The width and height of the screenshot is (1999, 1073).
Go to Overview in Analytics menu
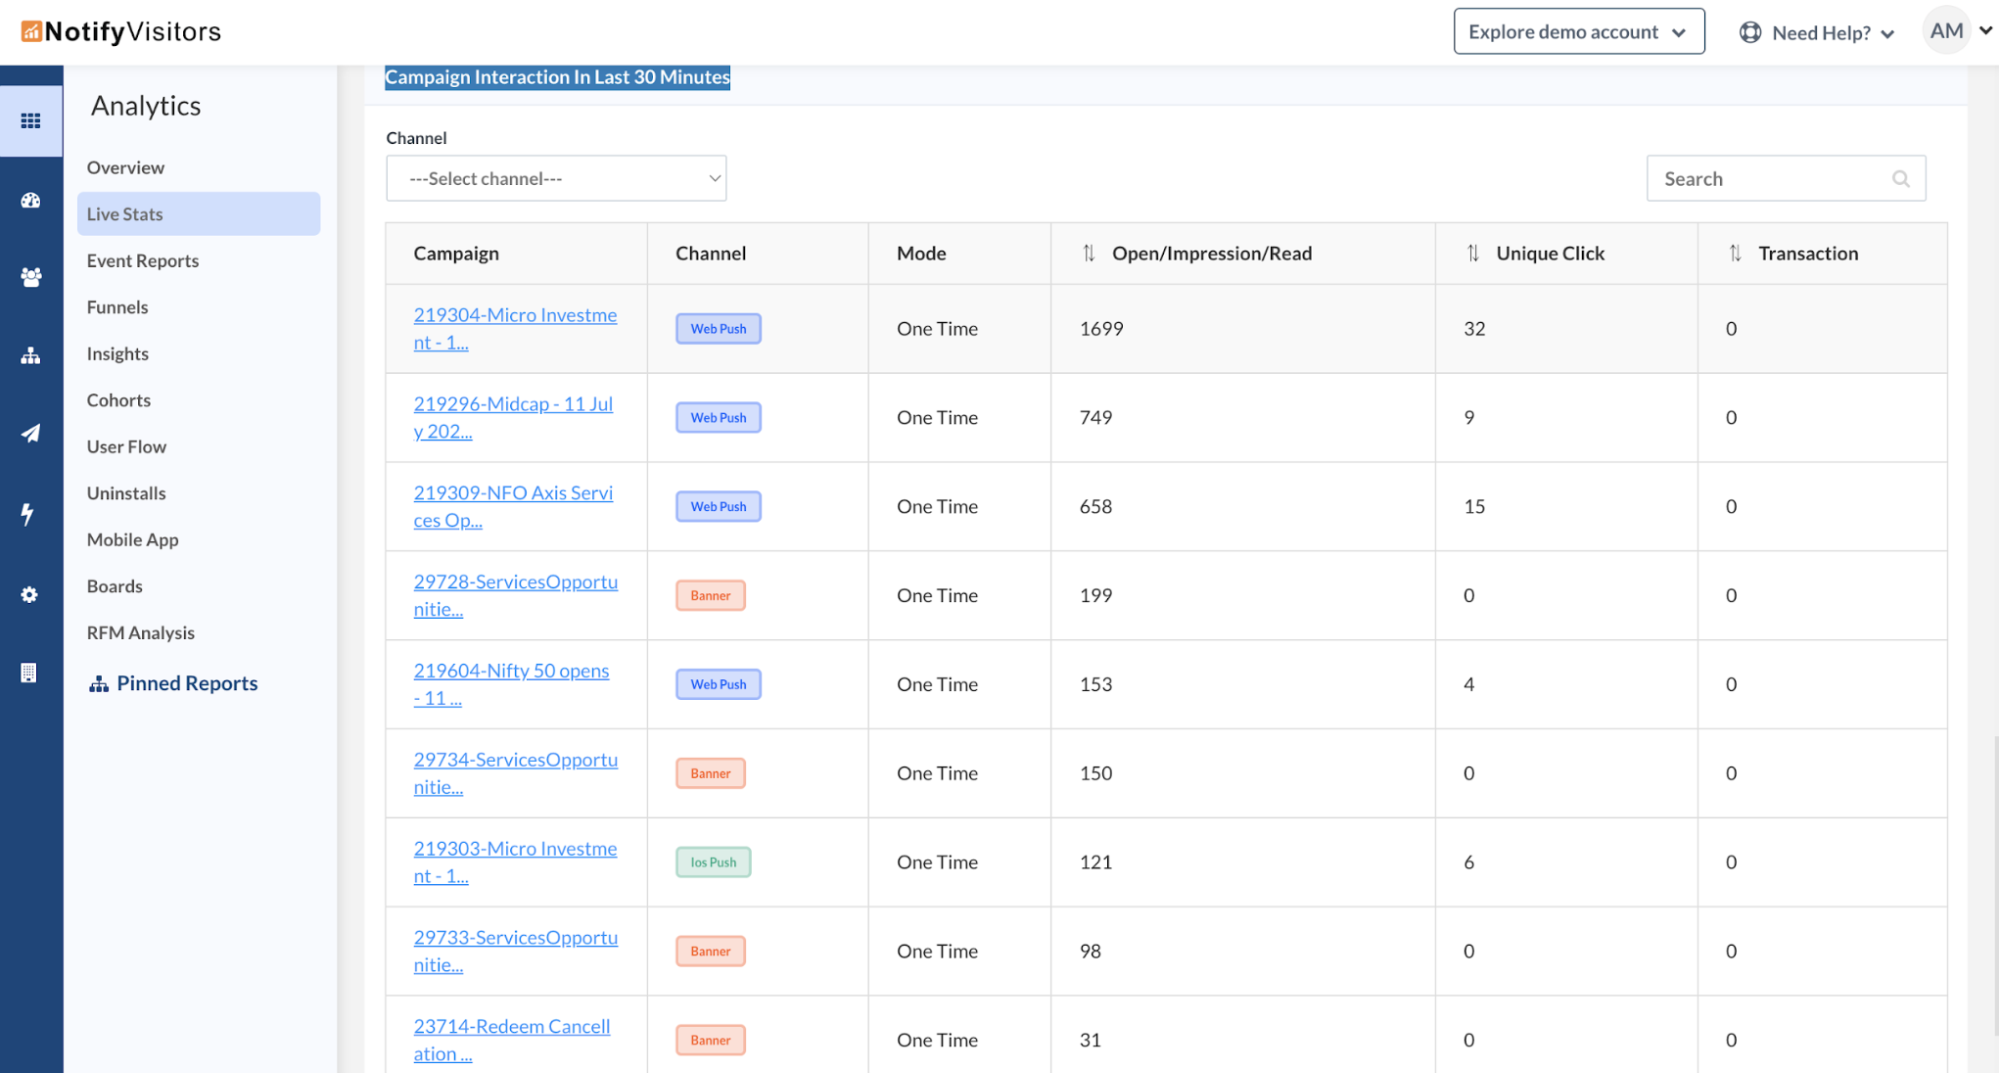125,168
